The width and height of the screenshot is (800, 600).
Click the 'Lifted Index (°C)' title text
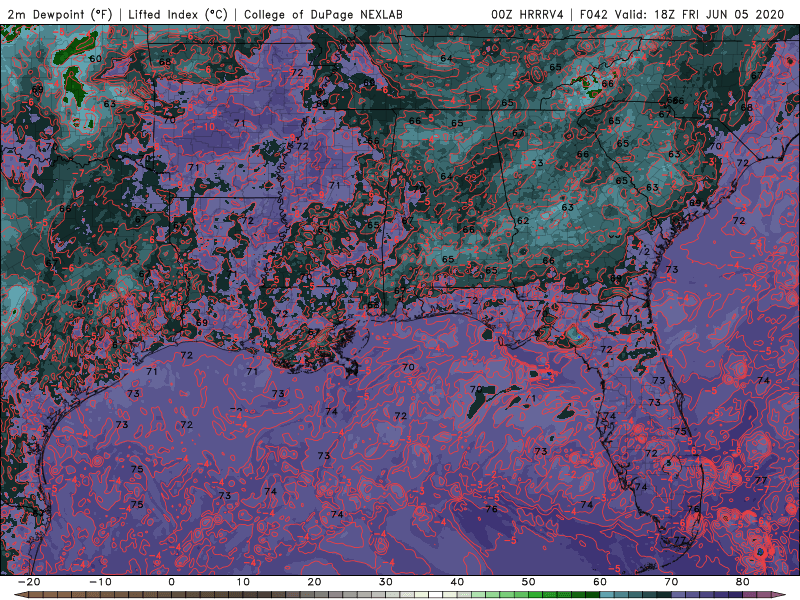(178, 14)
